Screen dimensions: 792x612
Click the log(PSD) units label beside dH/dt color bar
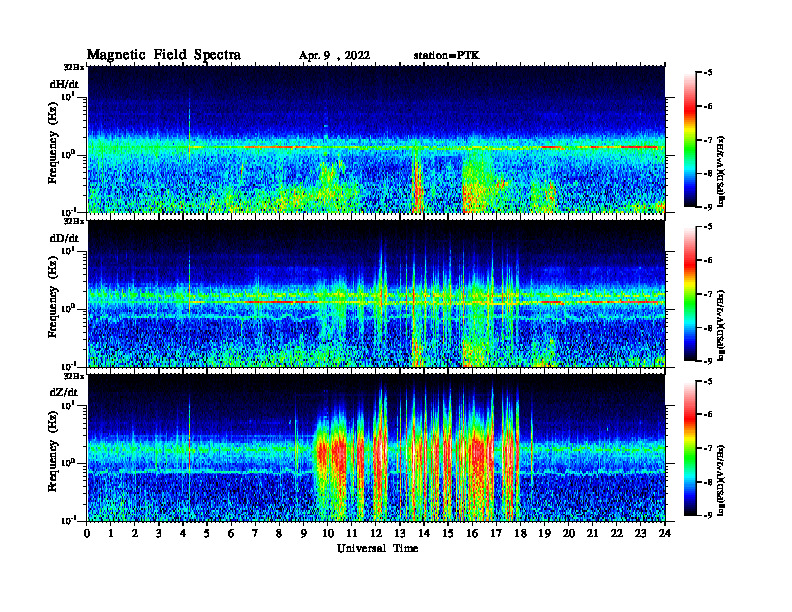pos(722,172)
